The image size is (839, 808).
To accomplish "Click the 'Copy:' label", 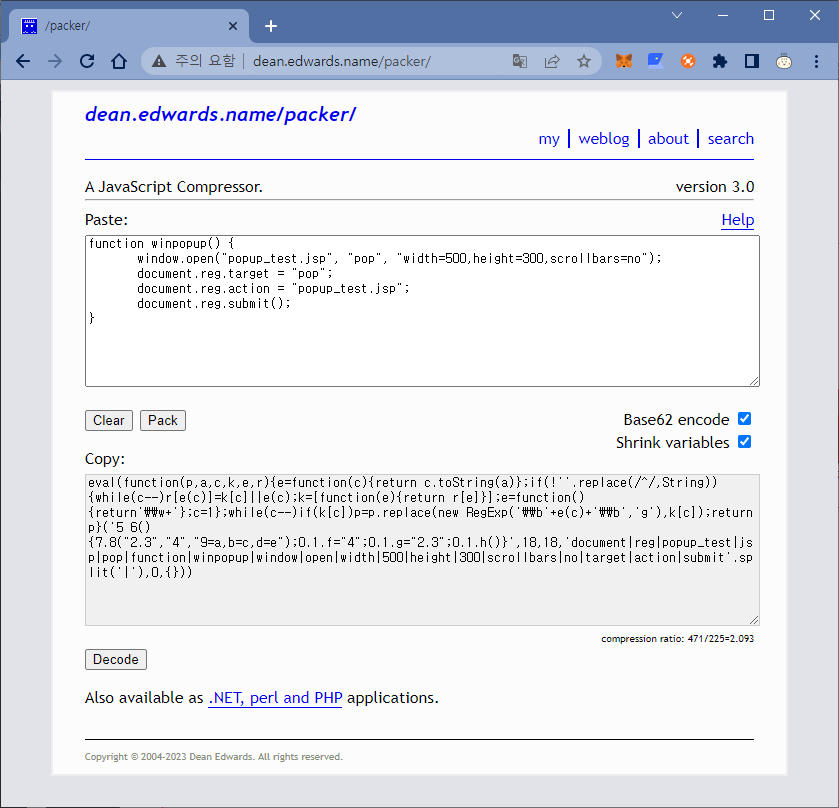I will coord(104,459).
